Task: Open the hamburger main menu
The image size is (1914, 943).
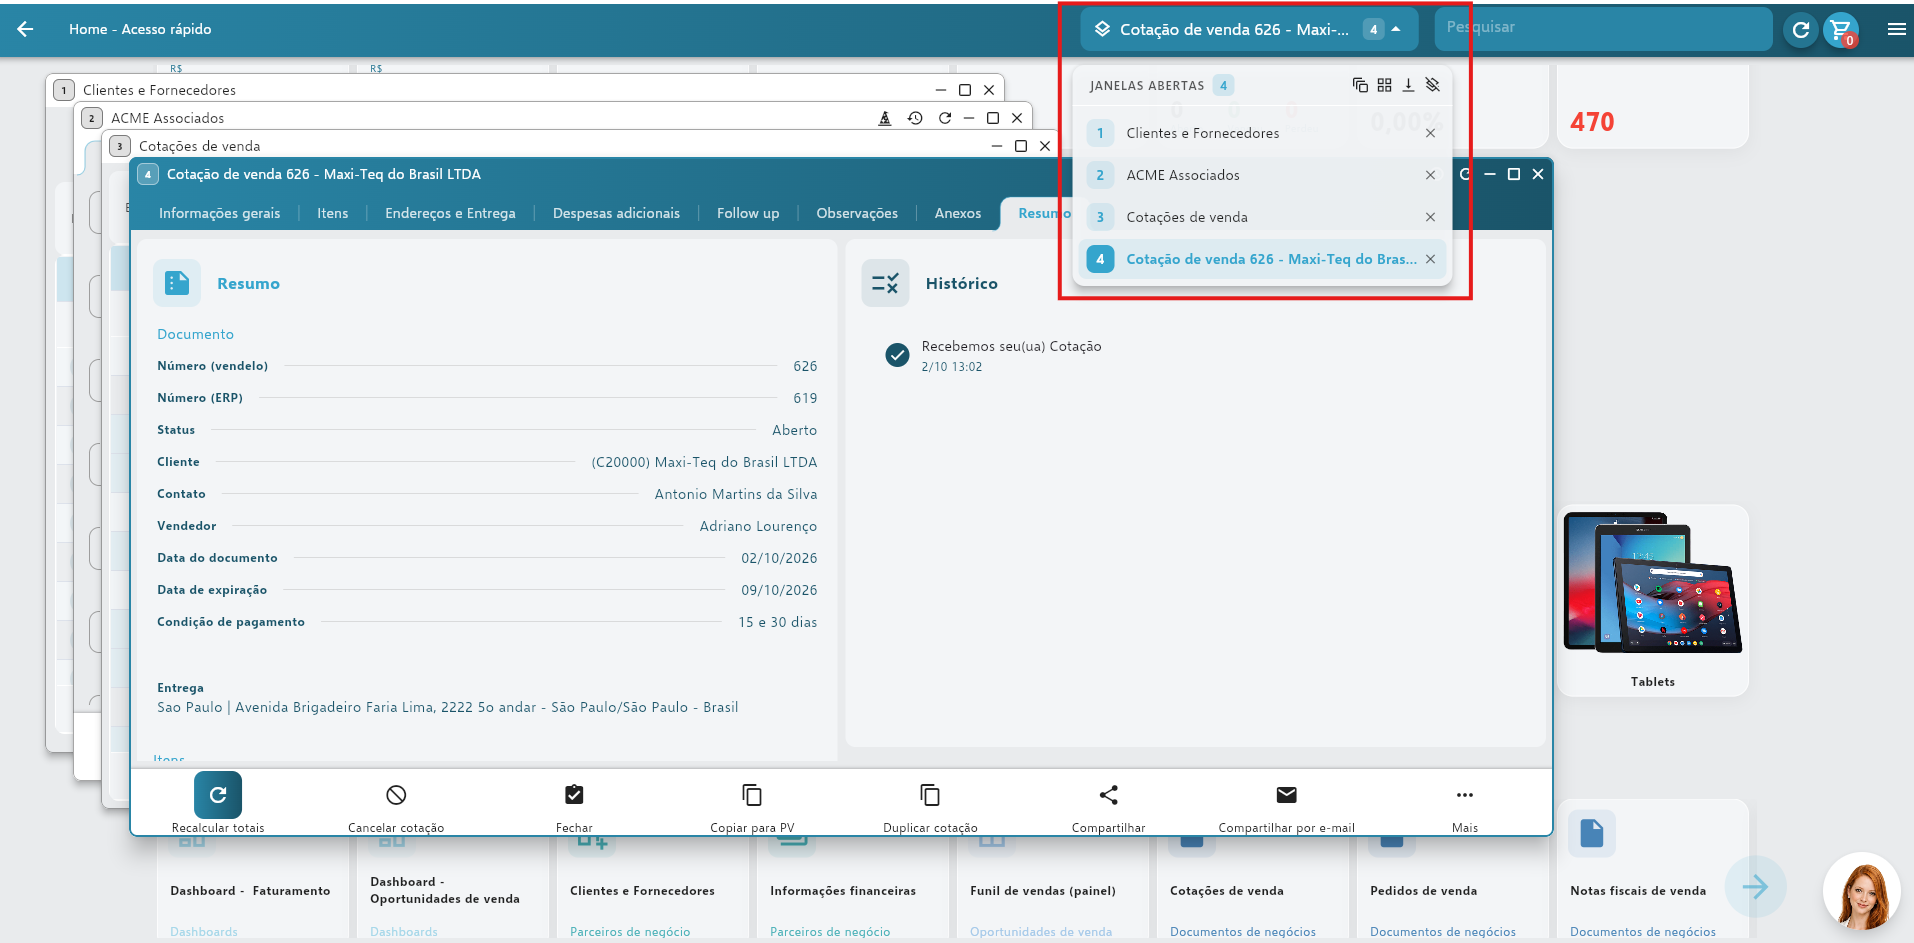Action: pyautogui.click(x=1896, y=29)
